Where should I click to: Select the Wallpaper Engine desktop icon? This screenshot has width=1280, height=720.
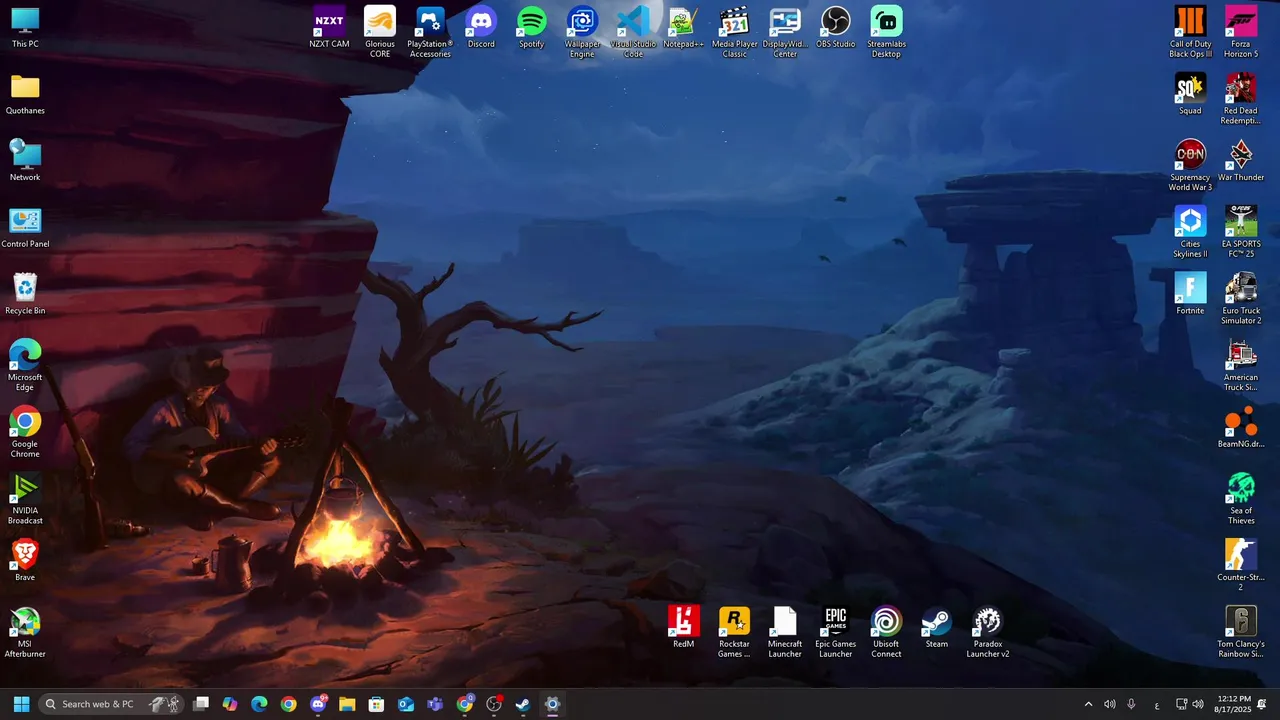click(582, 32)
